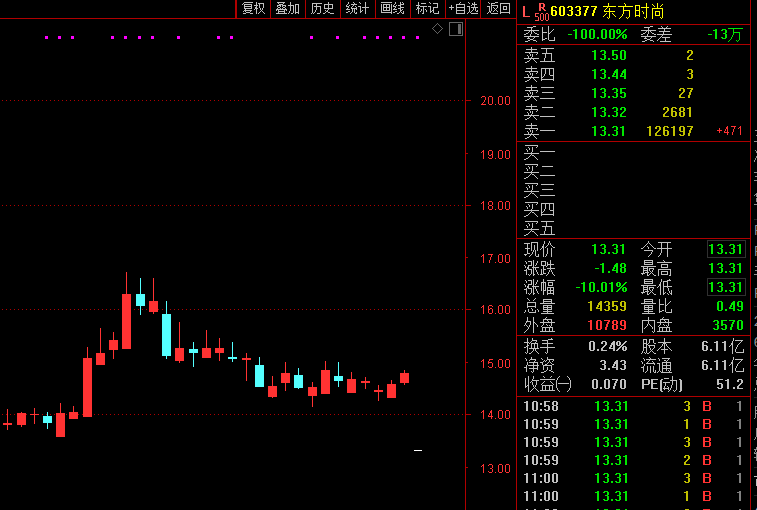Click the 委比 value -100.00%

[x=597, y=34]
